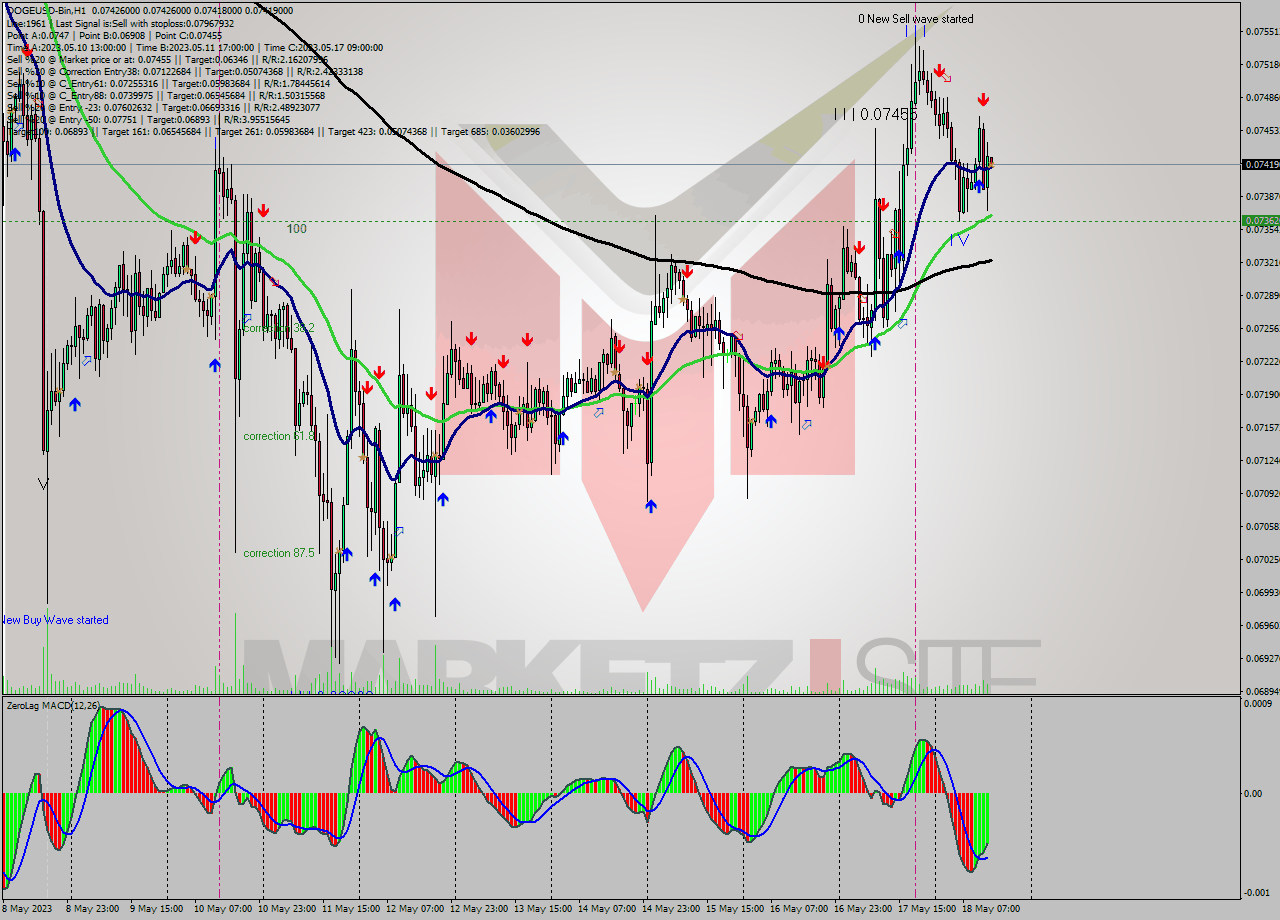Click the '10 May 07:00' time axis label
Viewport: 1280px width, 920px height.
coord(223,909)
